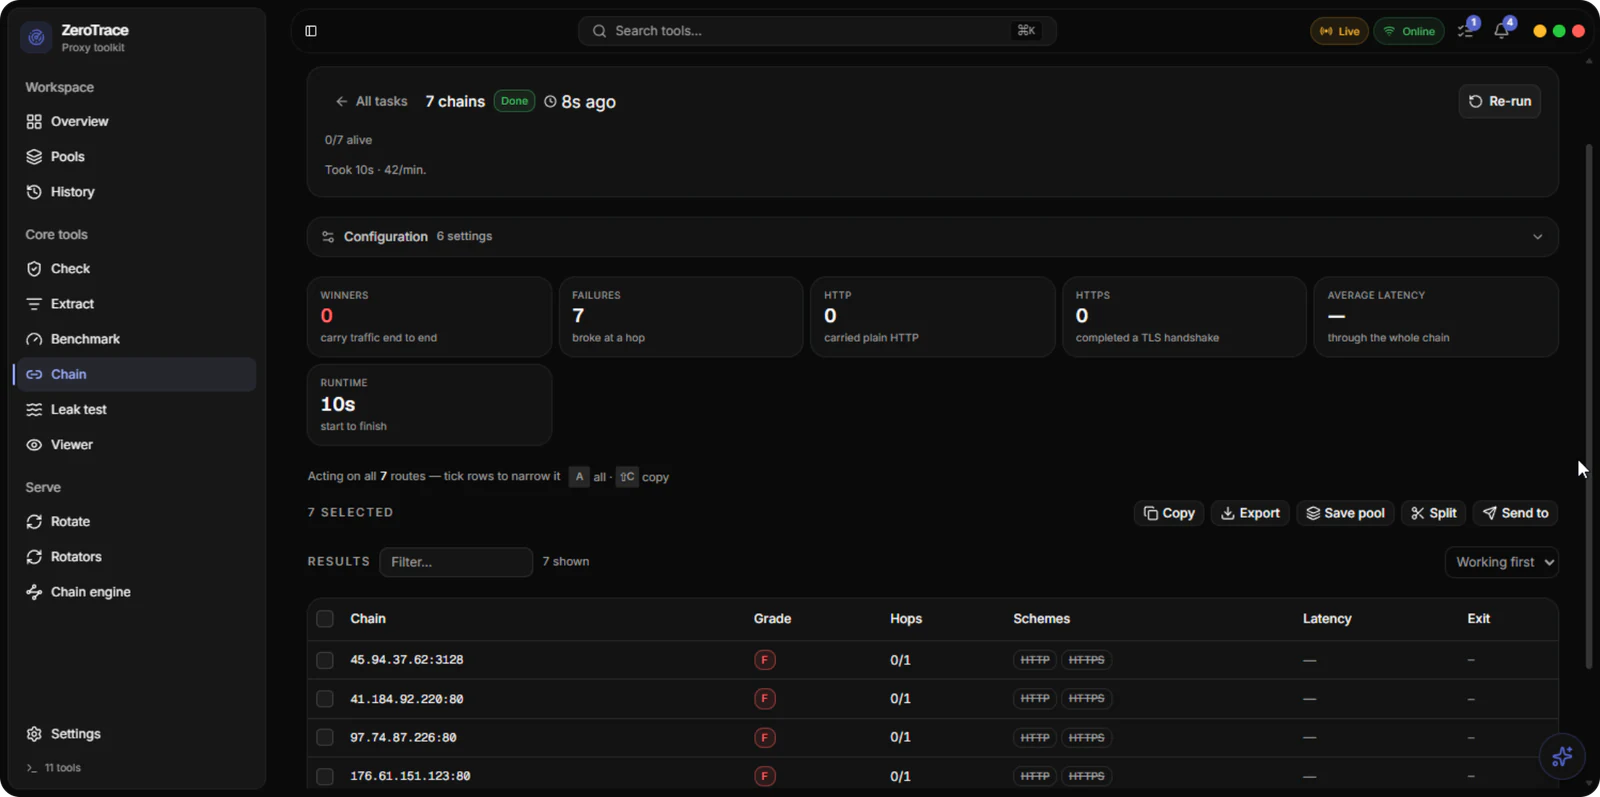Click the vertical scrollbar of results
The image size is (1600, 797).
(1588, 406)
